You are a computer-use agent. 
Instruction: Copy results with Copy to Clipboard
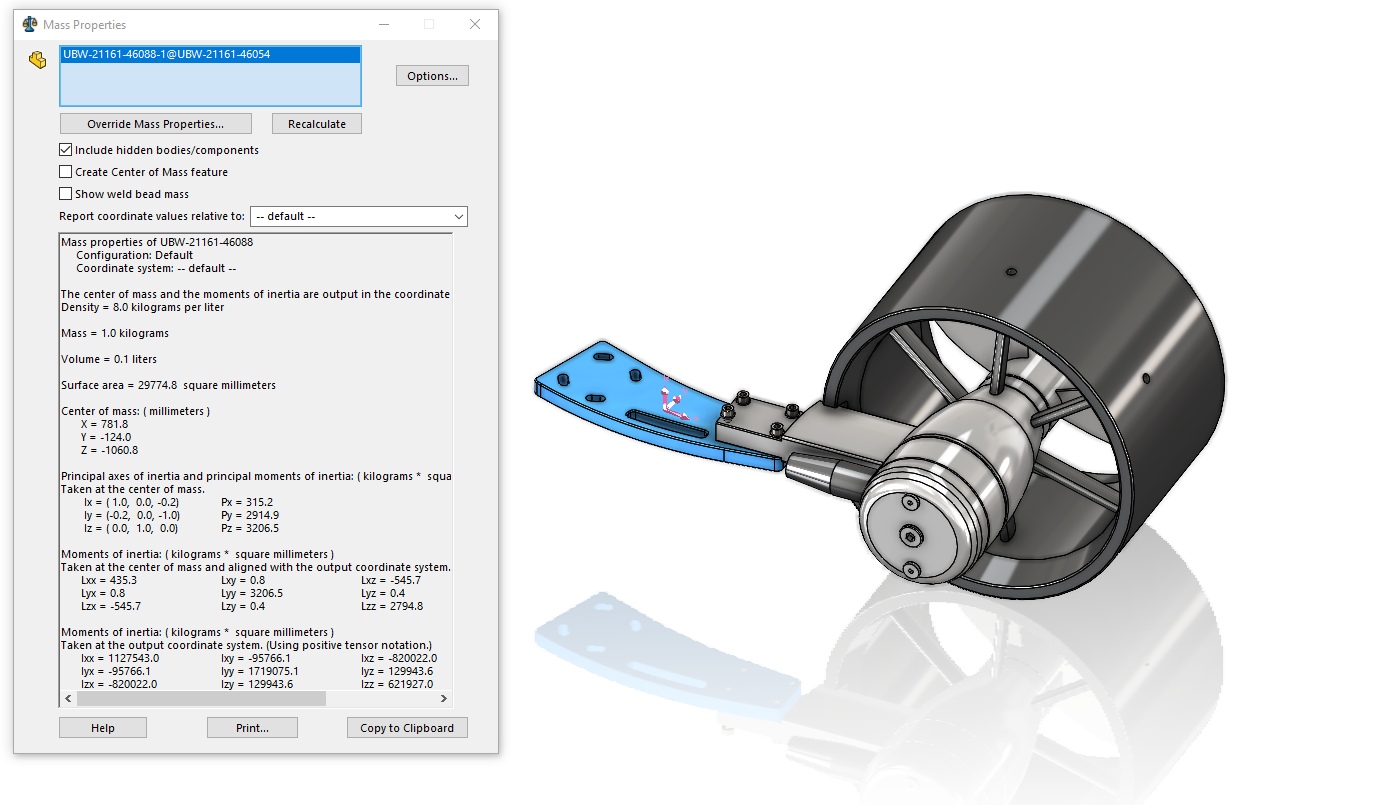point(407,728)
